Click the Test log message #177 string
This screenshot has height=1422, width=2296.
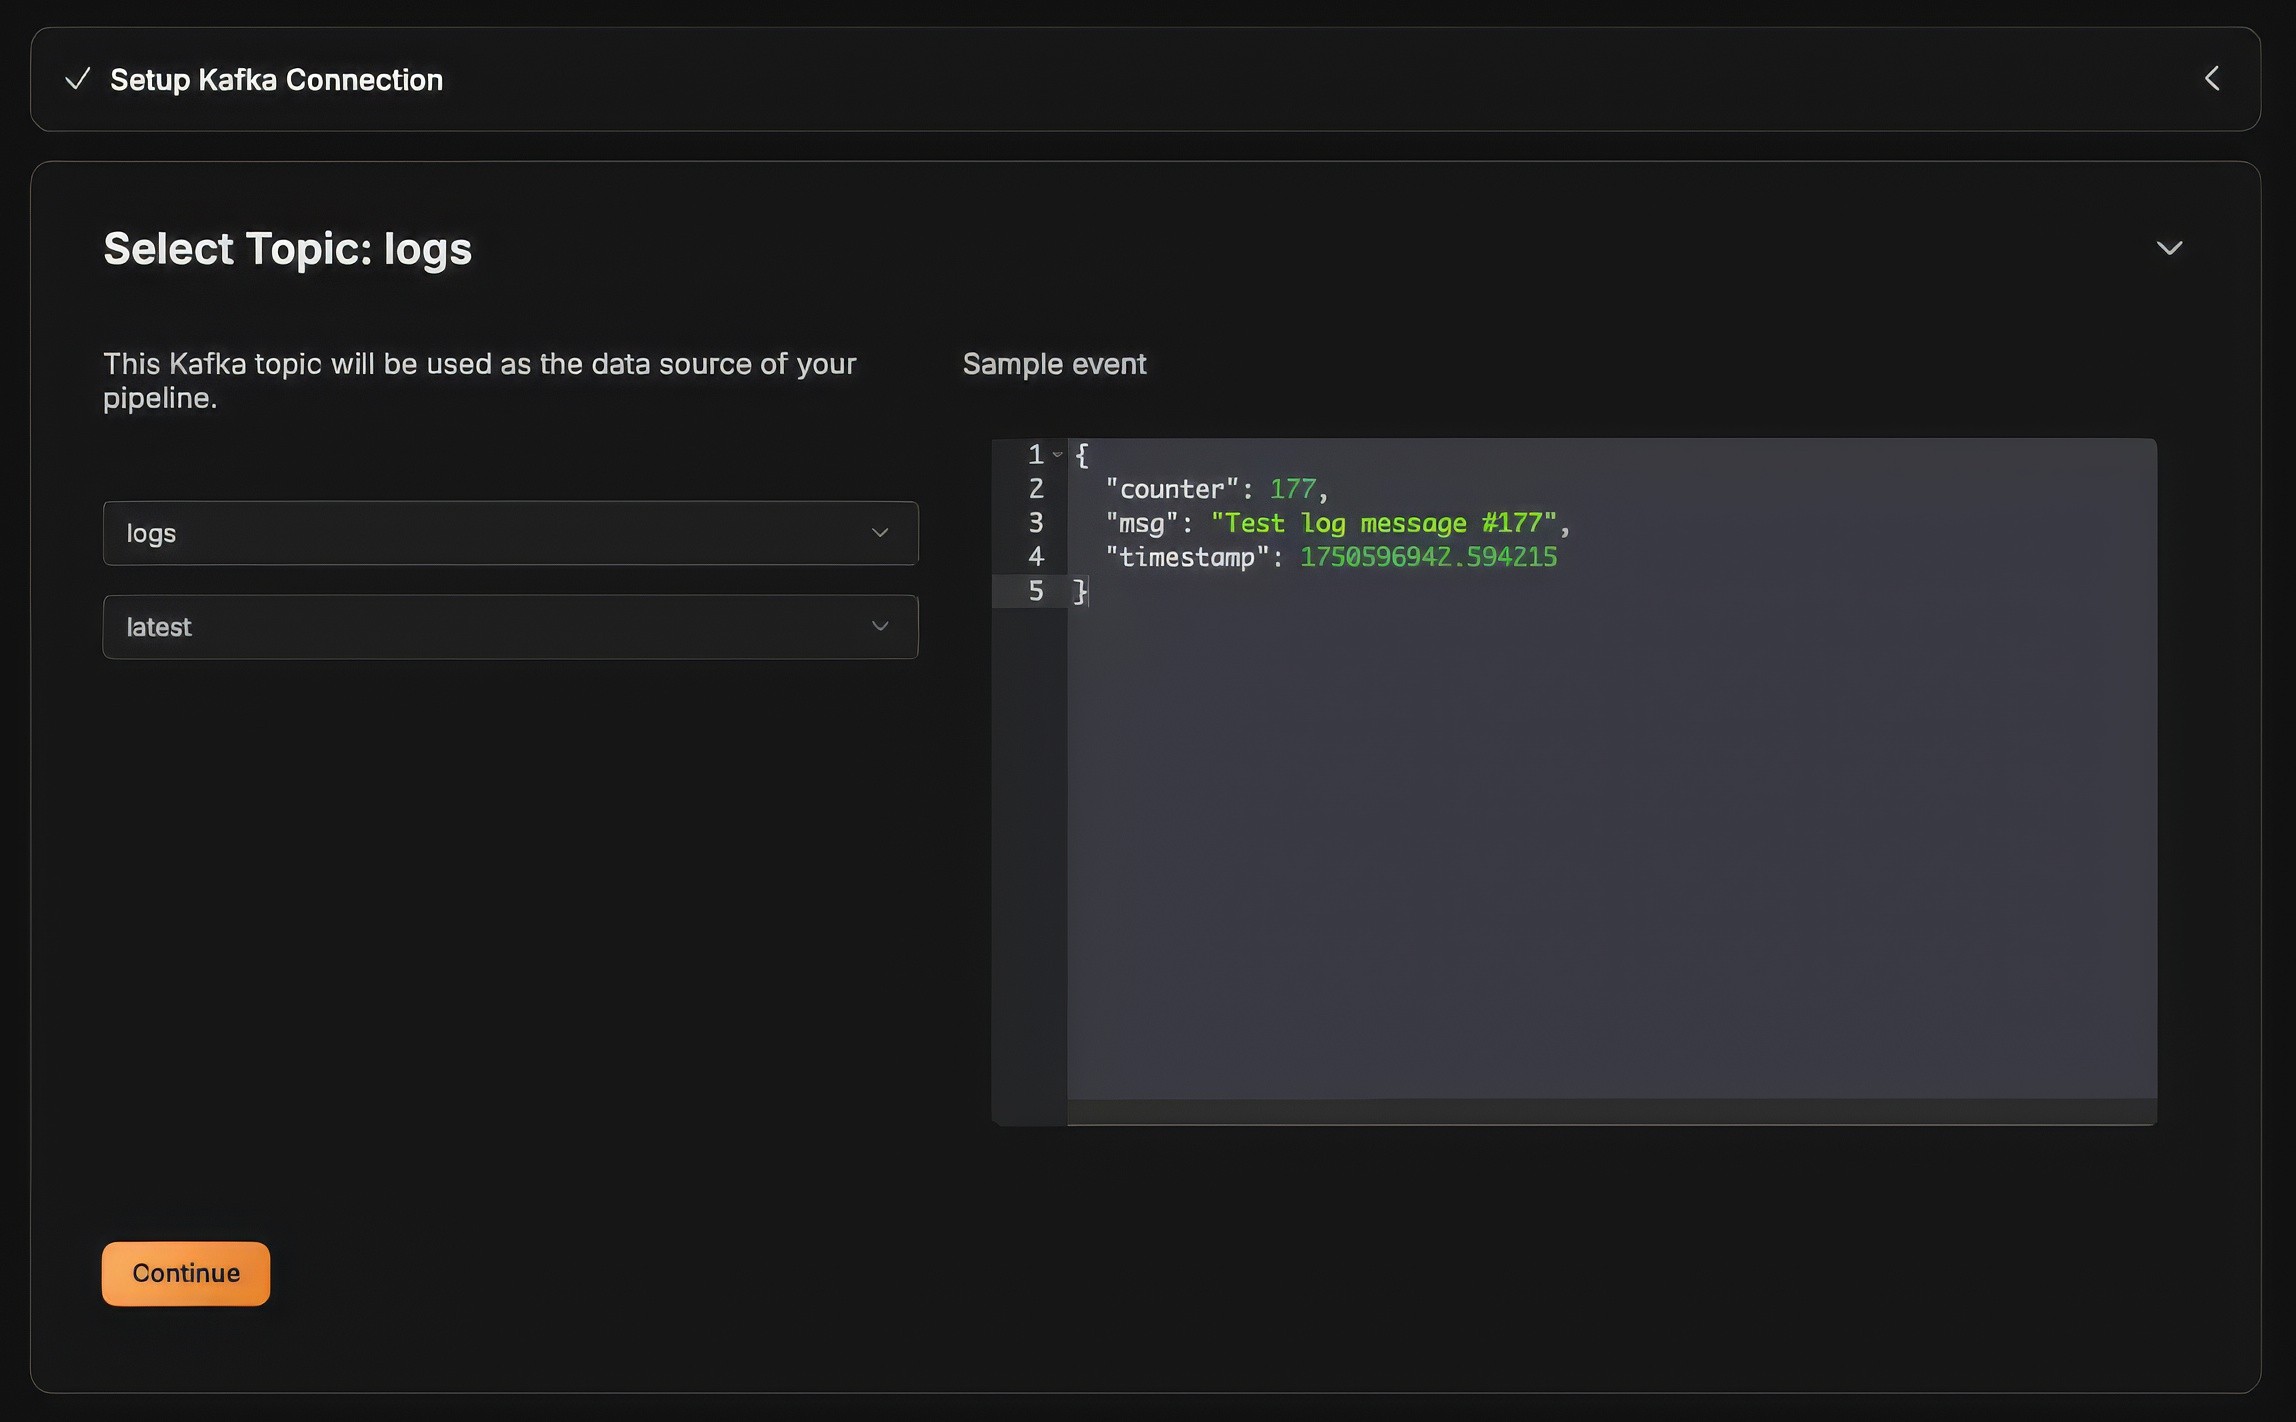pyautogui.click(x=1384, y=523)
